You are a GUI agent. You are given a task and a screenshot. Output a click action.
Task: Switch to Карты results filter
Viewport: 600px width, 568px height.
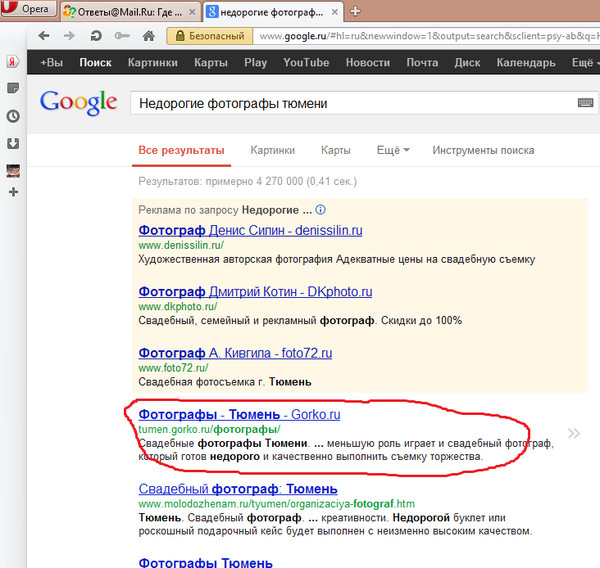point(336,150)
